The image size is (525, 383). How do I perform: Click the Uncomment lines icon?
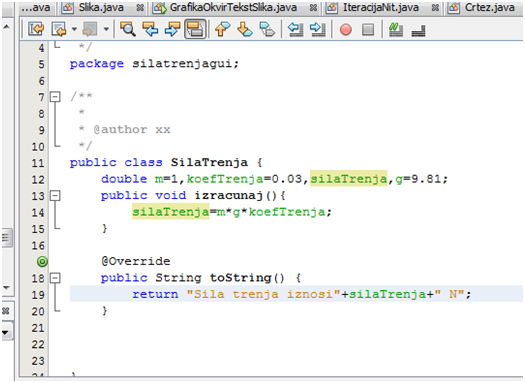coord(418,31)
